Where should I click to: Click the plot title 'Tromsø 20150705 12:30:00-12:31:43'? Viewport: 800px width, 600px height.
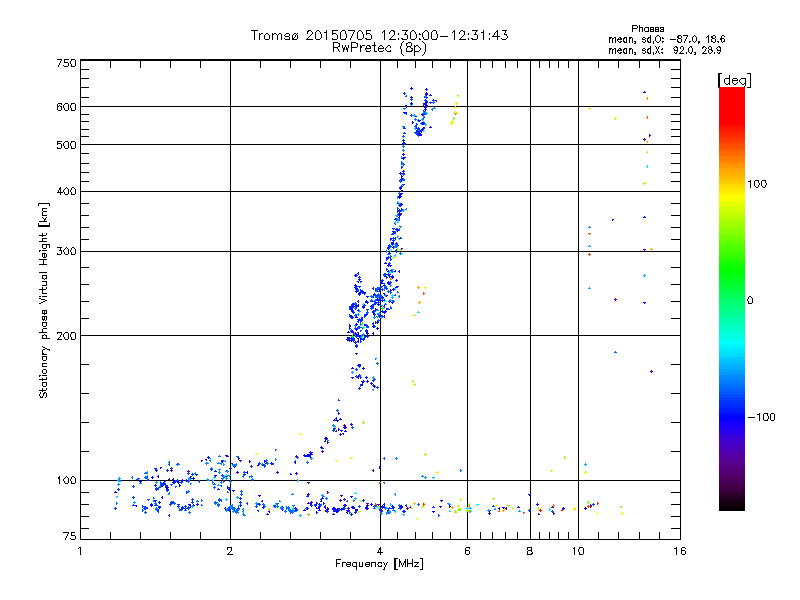tap(380, 35)
